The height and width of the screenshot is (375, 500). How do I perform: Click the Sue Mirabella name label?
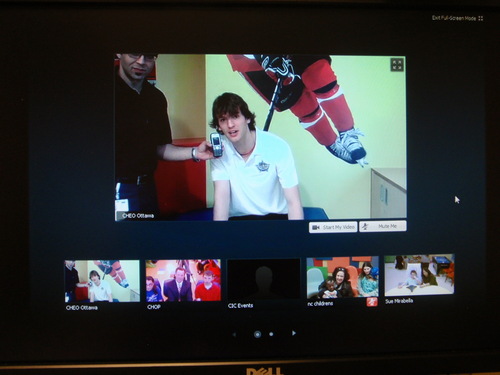(x=399, y=301)
